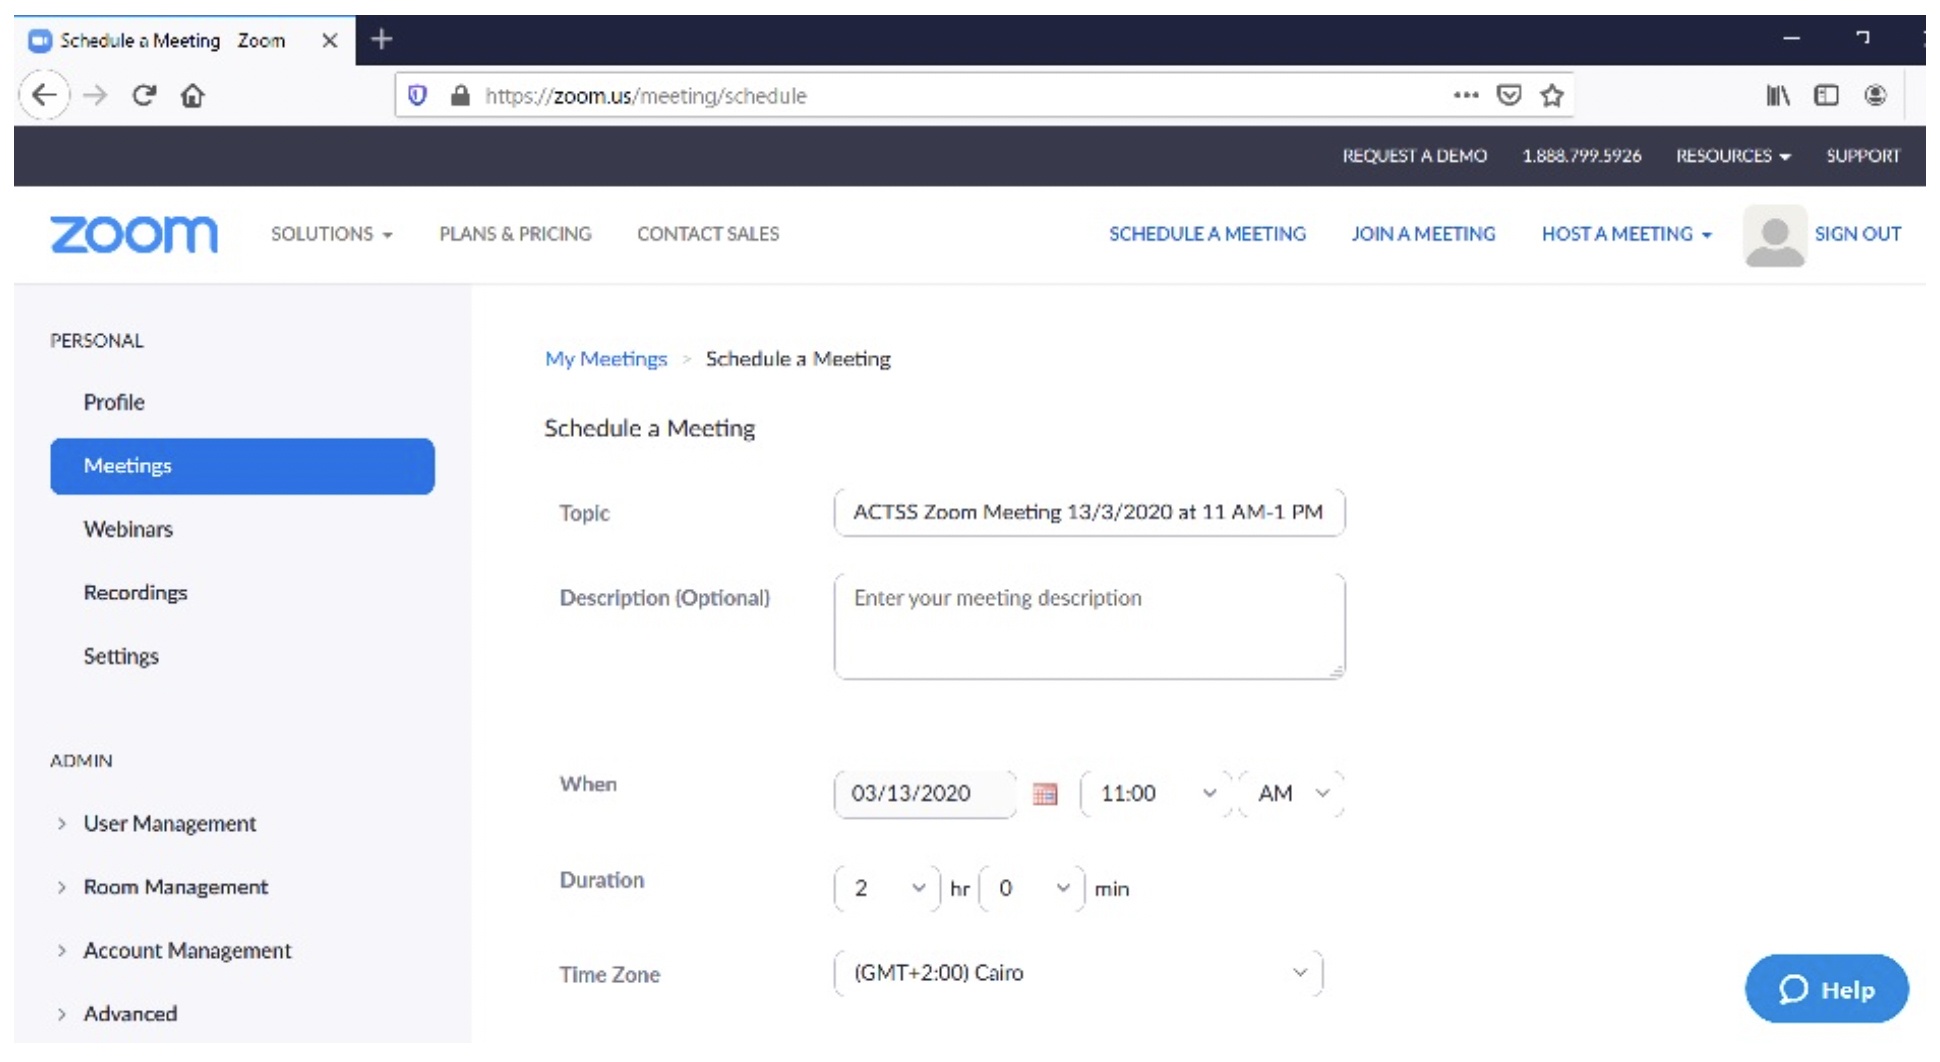Click Sign Out
Screen dimensions: 1940x1062
[1857, 234]
